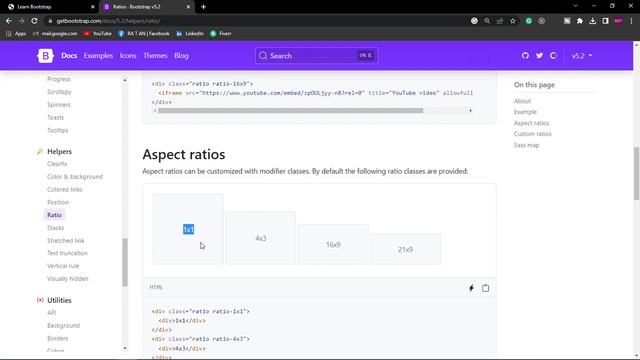Go to Tooltips in sidebar
Viewport: 640px width, 360px height.
[58, 130]
